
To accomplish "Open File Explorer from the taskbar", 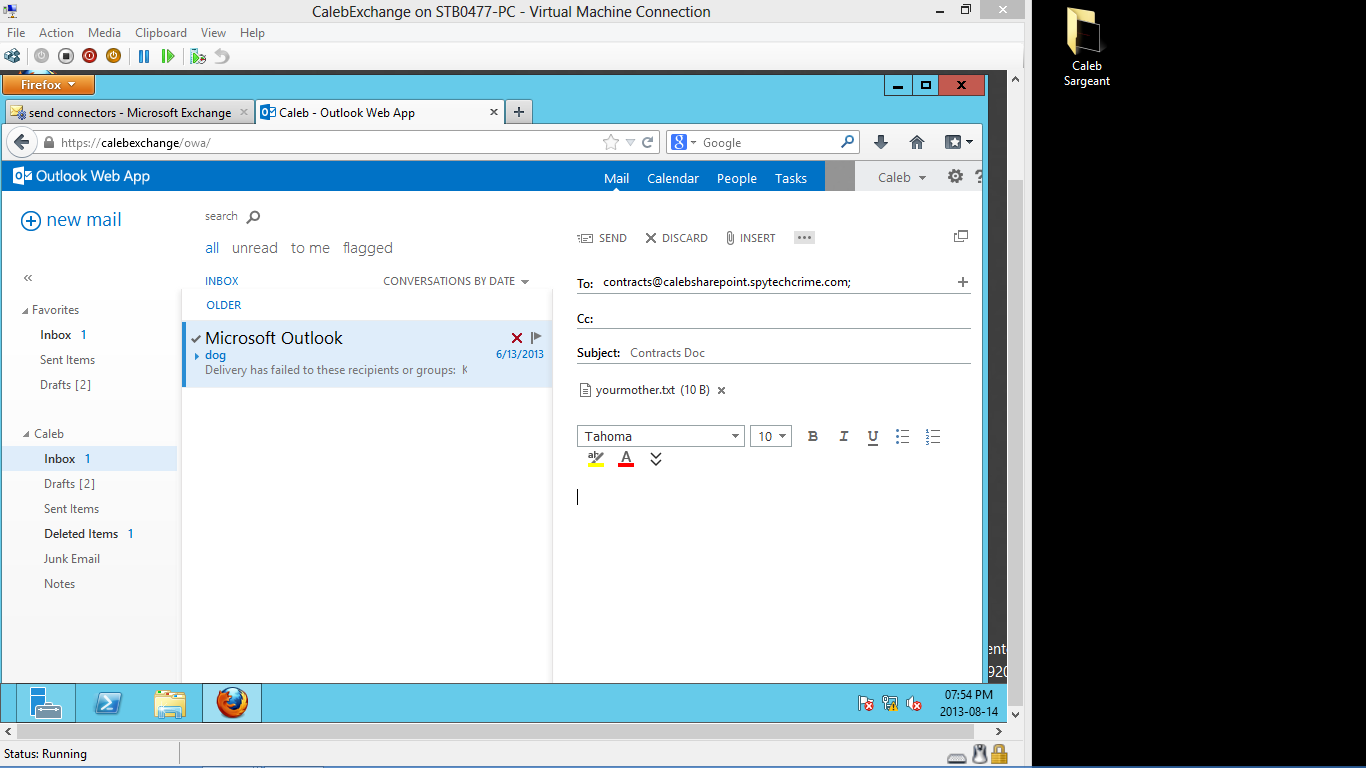I will tap(170, 703).
